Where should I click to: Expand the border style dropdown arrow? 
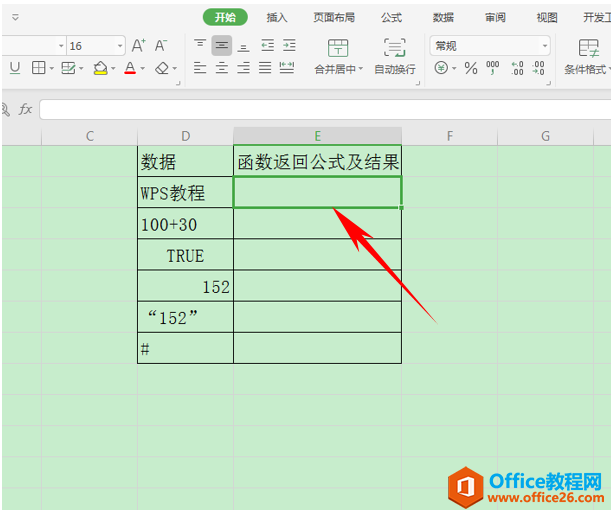tap(51, 69)
